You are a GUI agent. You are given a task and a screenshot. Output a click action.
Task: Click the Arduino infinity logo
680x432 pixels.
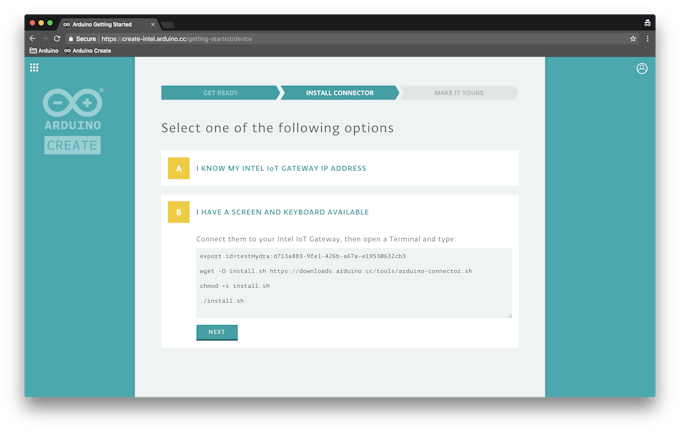click(73, 103)
